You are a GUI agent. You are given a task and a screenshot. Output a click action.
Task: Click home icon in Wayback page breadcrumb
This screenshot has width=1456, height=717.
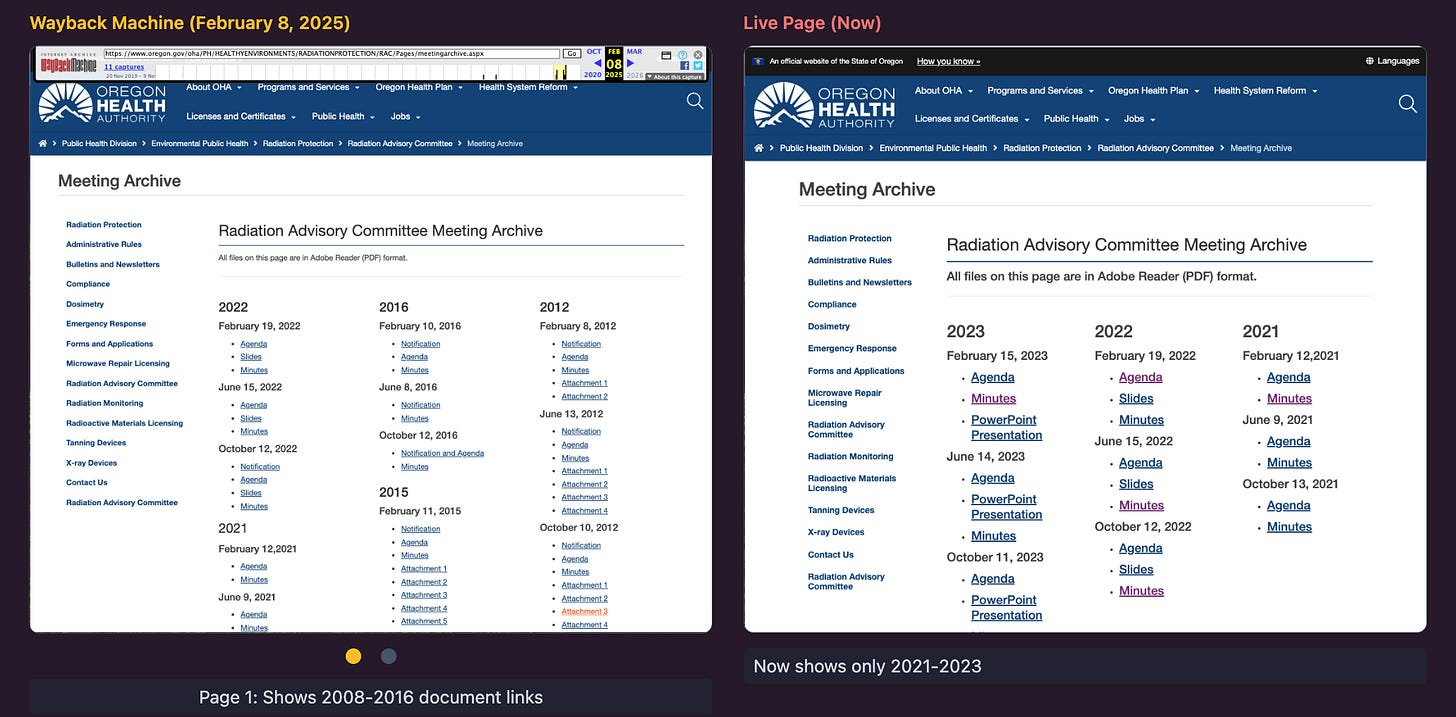[x=43, y=143]
